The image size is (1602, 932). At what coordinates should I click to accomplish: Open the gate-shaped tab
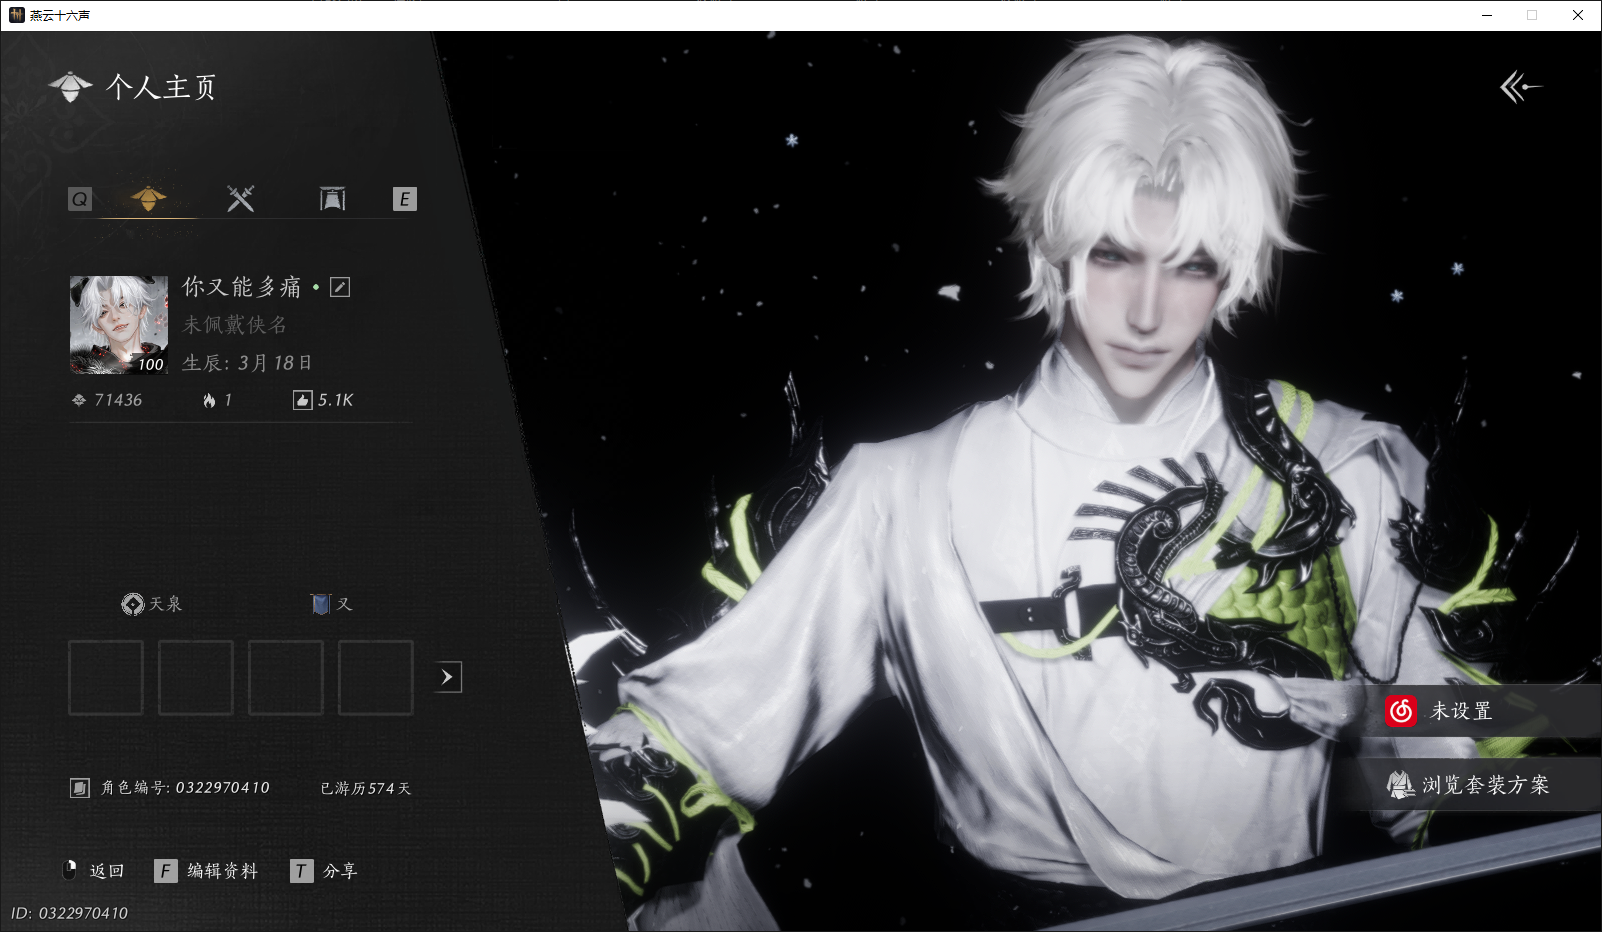point(333,199)
